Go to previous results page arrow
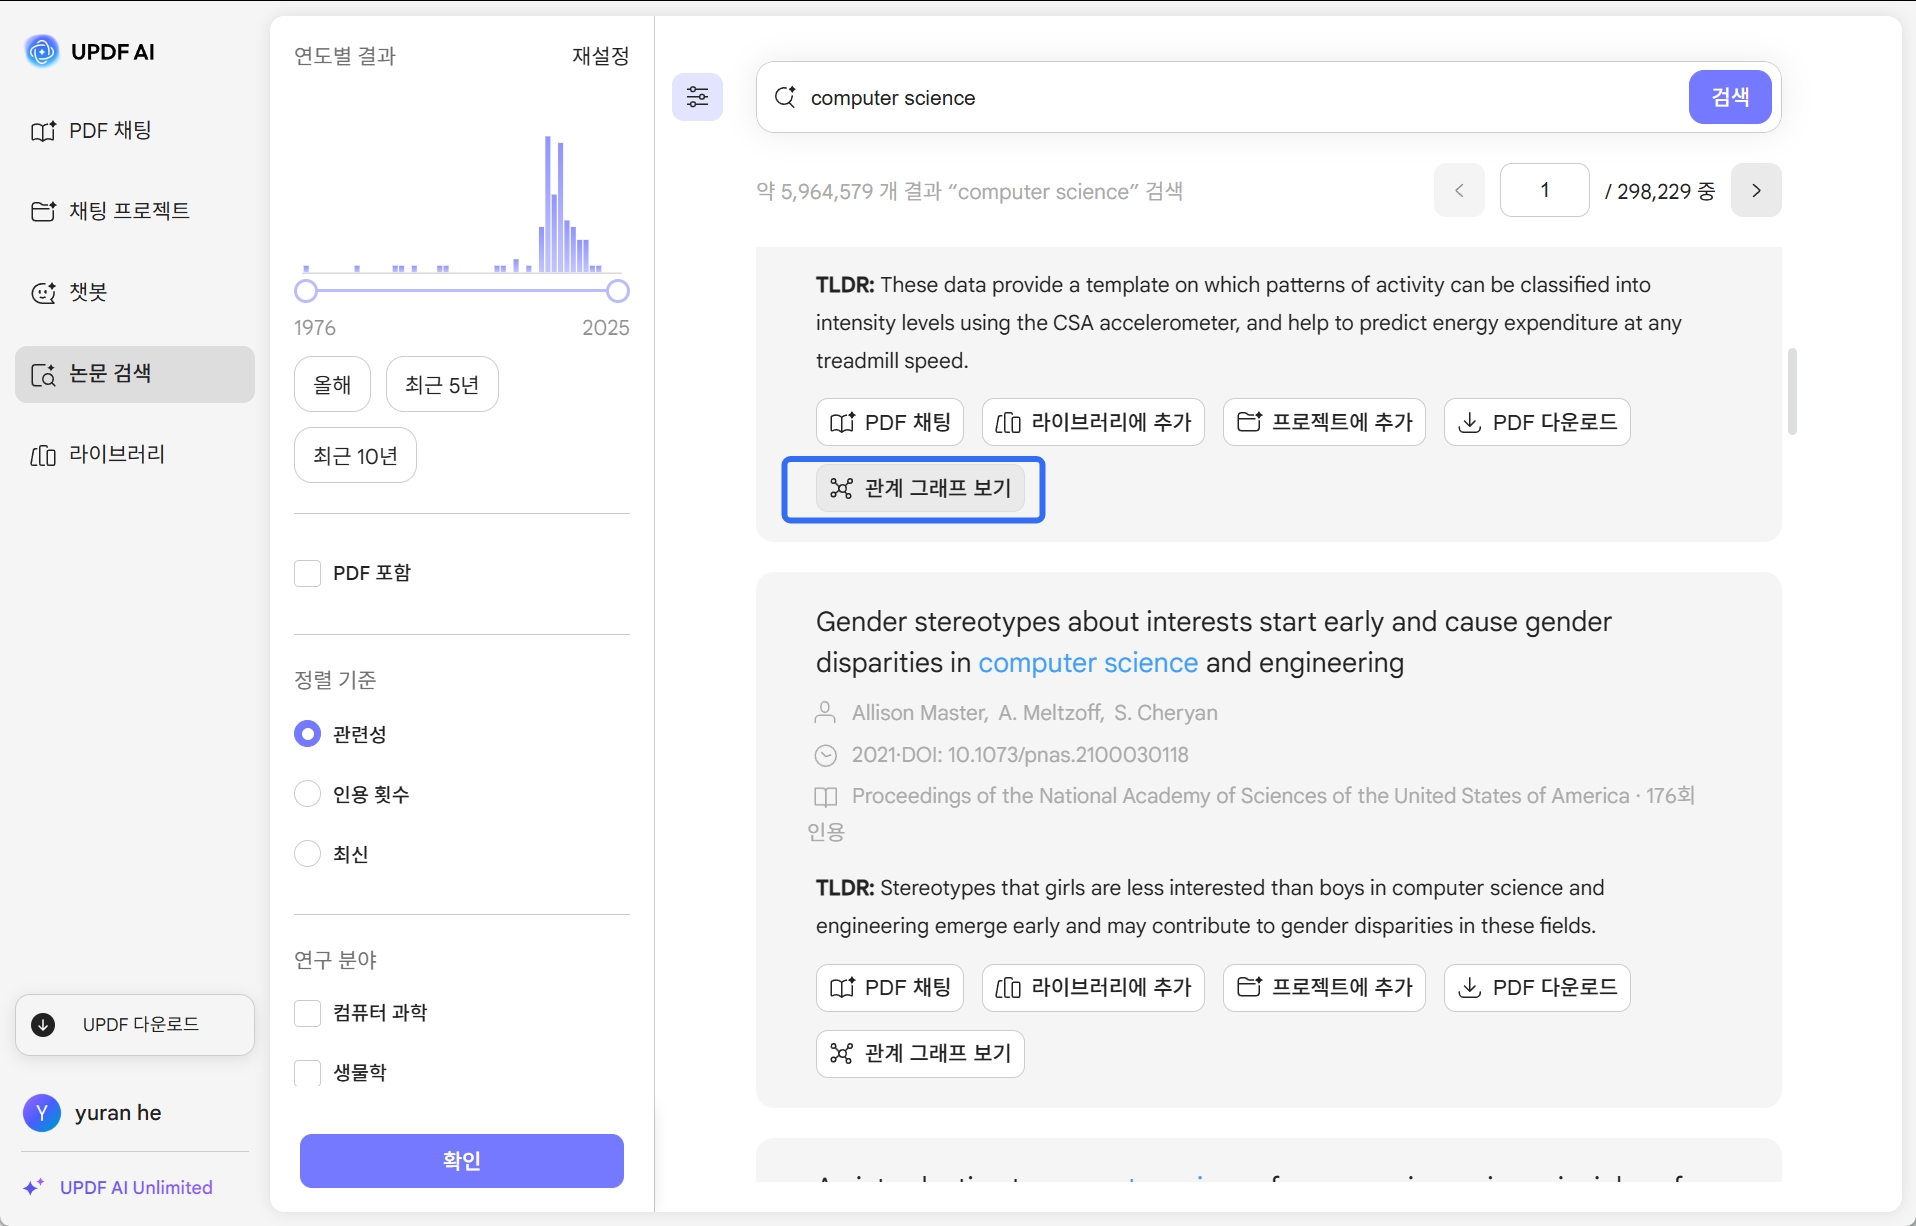This screenshot has width=1916, height=1226. coord(1459,190)
